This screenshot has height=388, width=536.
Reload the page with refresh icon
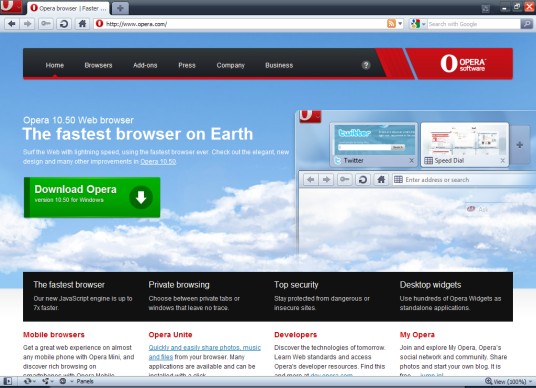[x=64, y=24]
